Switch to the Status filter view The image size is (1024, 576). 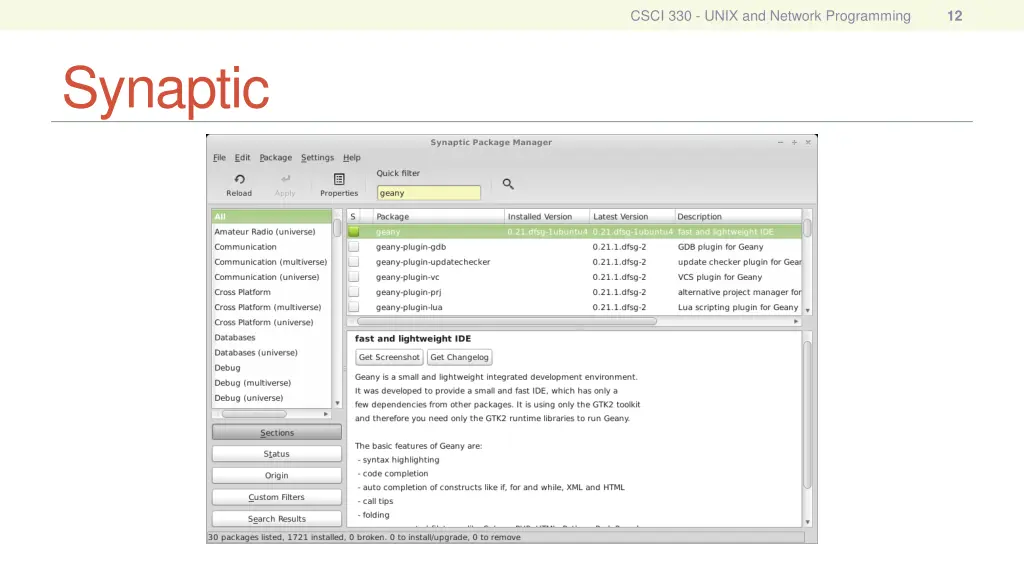coord(276,454)
